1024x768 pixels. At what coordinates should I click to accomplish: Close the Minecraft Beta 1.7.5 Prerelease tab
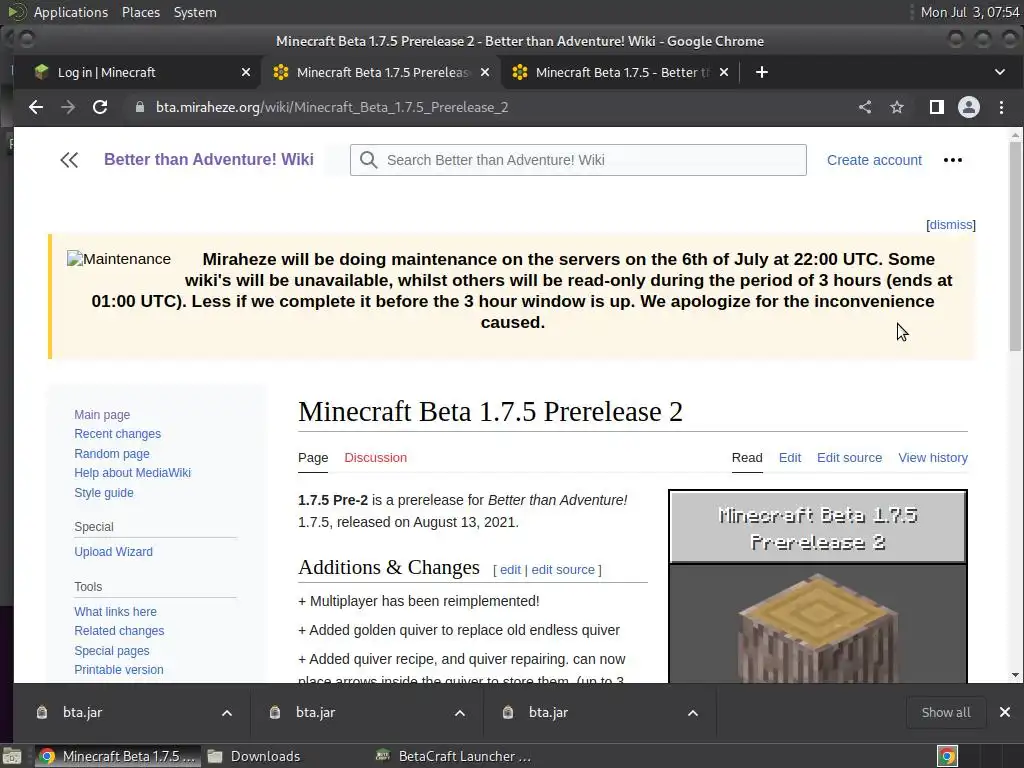coord(485,72)
